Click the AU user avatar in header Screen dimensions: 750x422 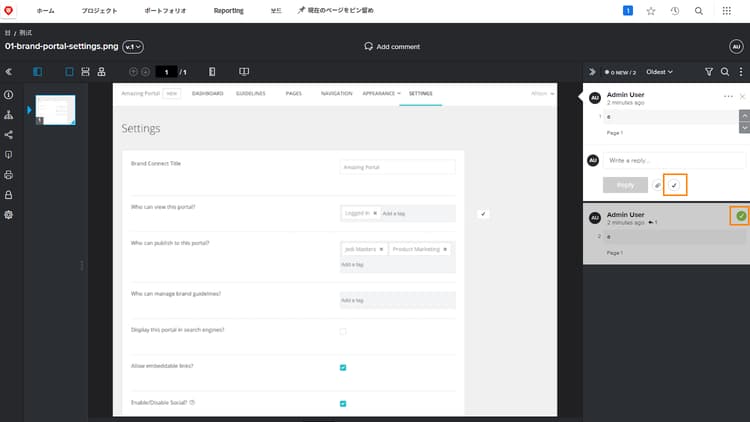(736, 46)
